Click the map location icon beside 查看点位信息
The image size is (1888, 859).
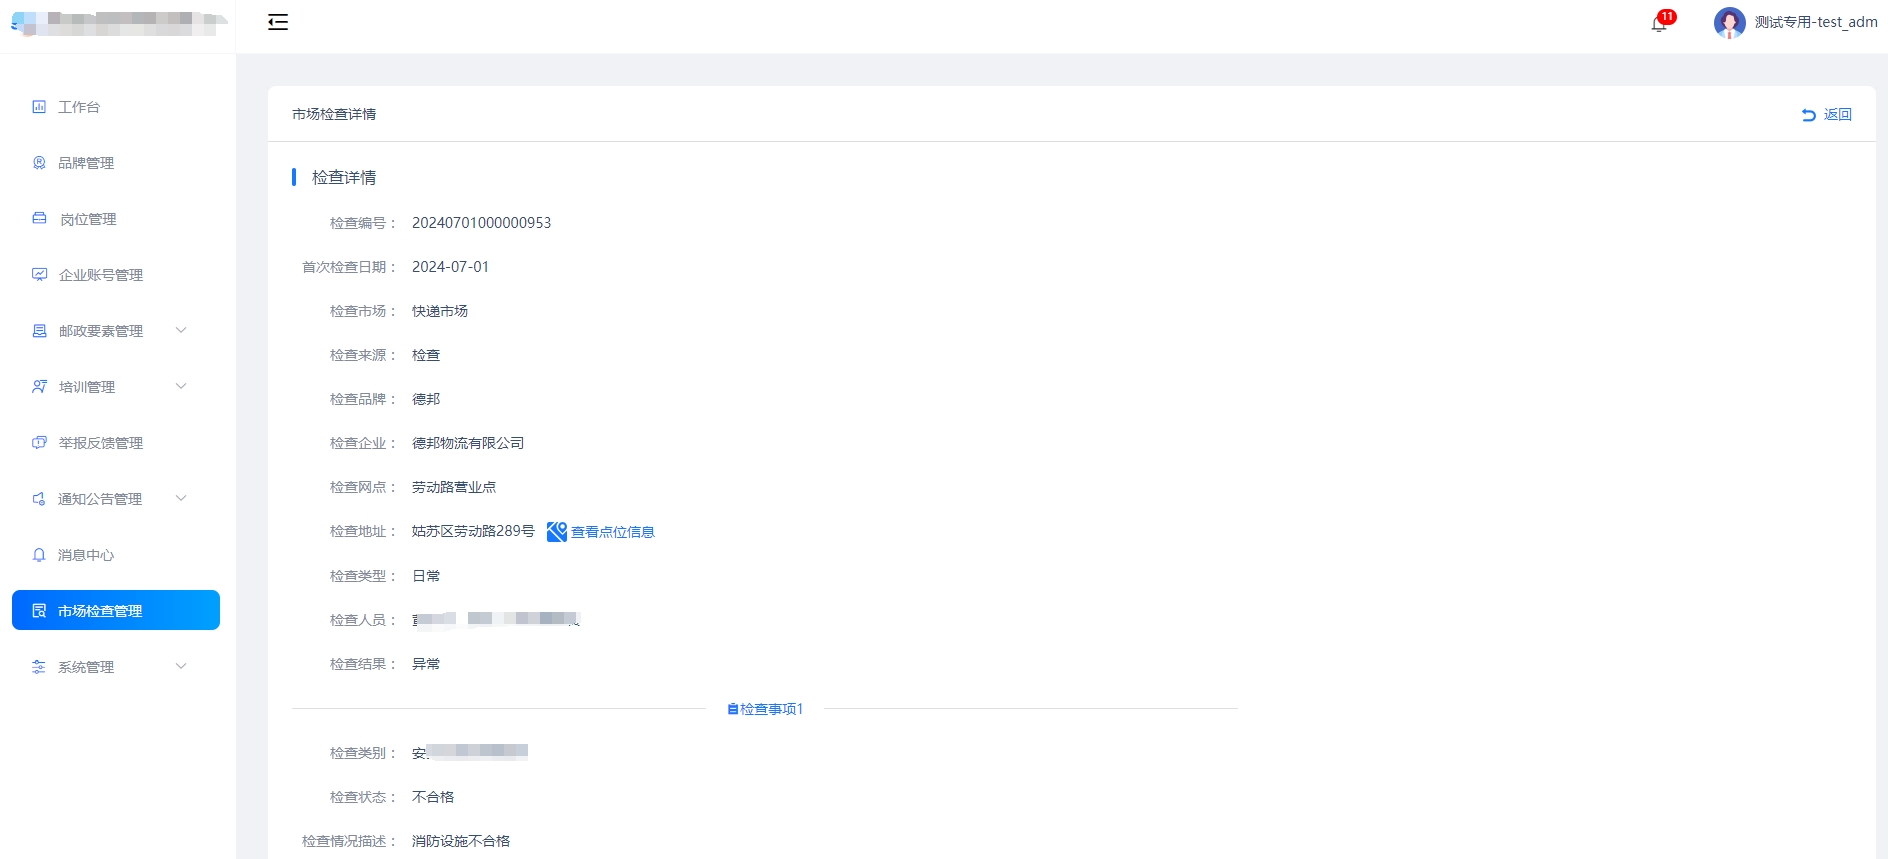[x=557, y=532]
